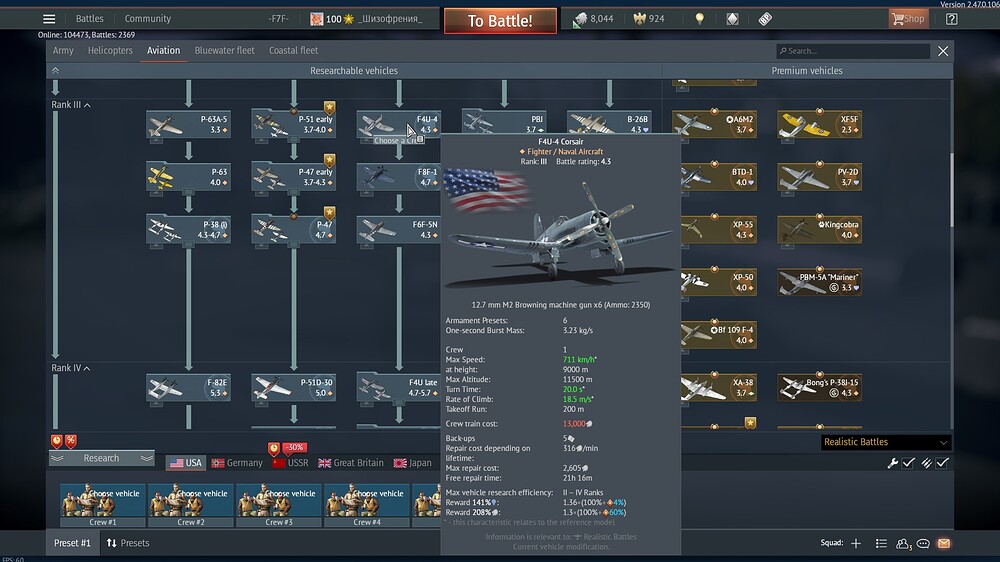Click the vehicle Search field
1000x562 pixels.
853,51
